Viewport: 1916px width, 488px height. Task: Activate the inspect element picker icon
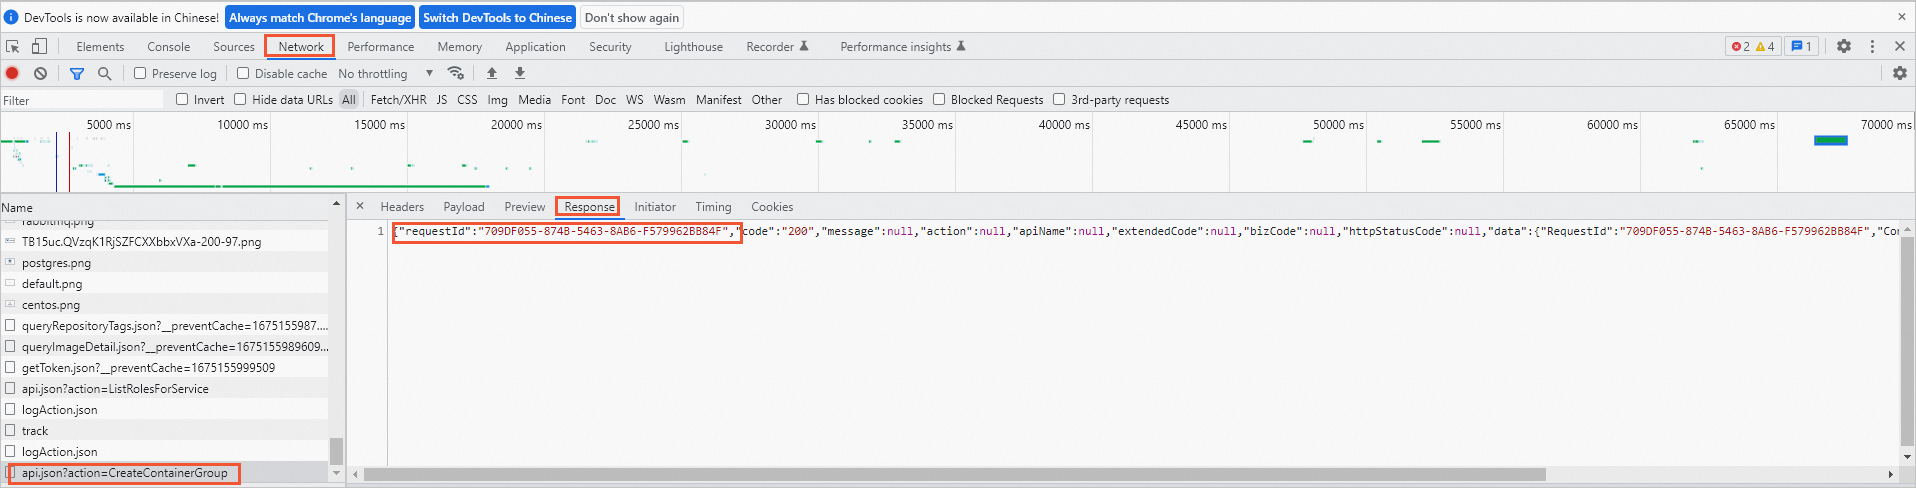(13, 46)
